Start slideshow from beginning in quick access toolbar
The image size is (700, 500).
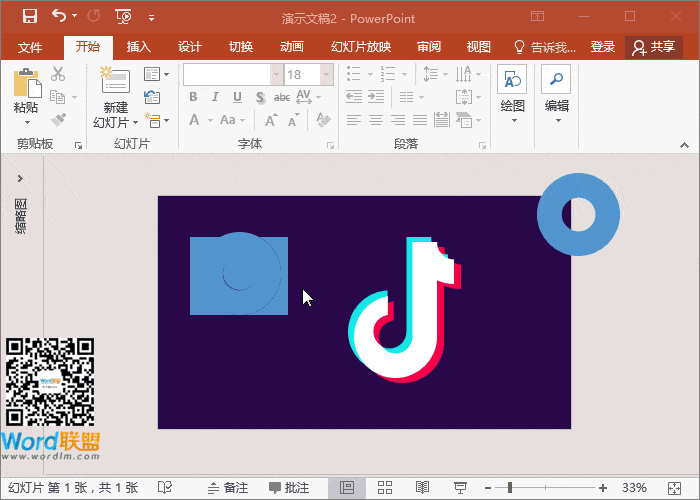[124, 17]
